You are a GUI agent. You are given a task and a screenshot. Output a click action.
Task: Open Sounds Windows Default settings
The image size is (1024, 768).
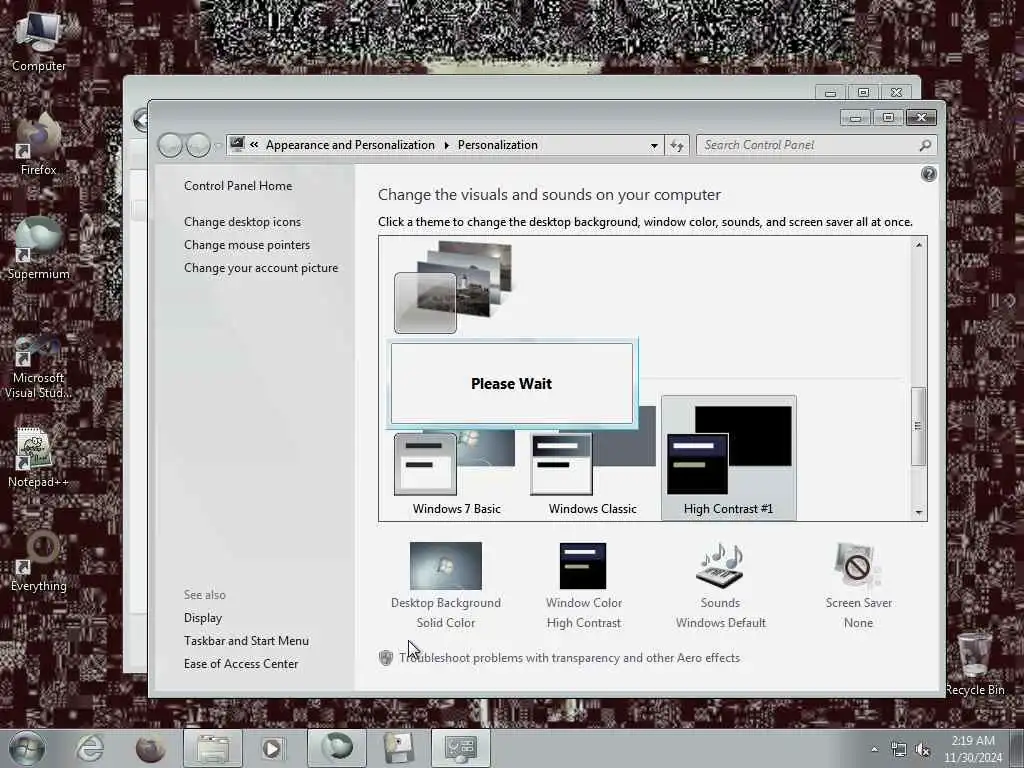[720, 585]
